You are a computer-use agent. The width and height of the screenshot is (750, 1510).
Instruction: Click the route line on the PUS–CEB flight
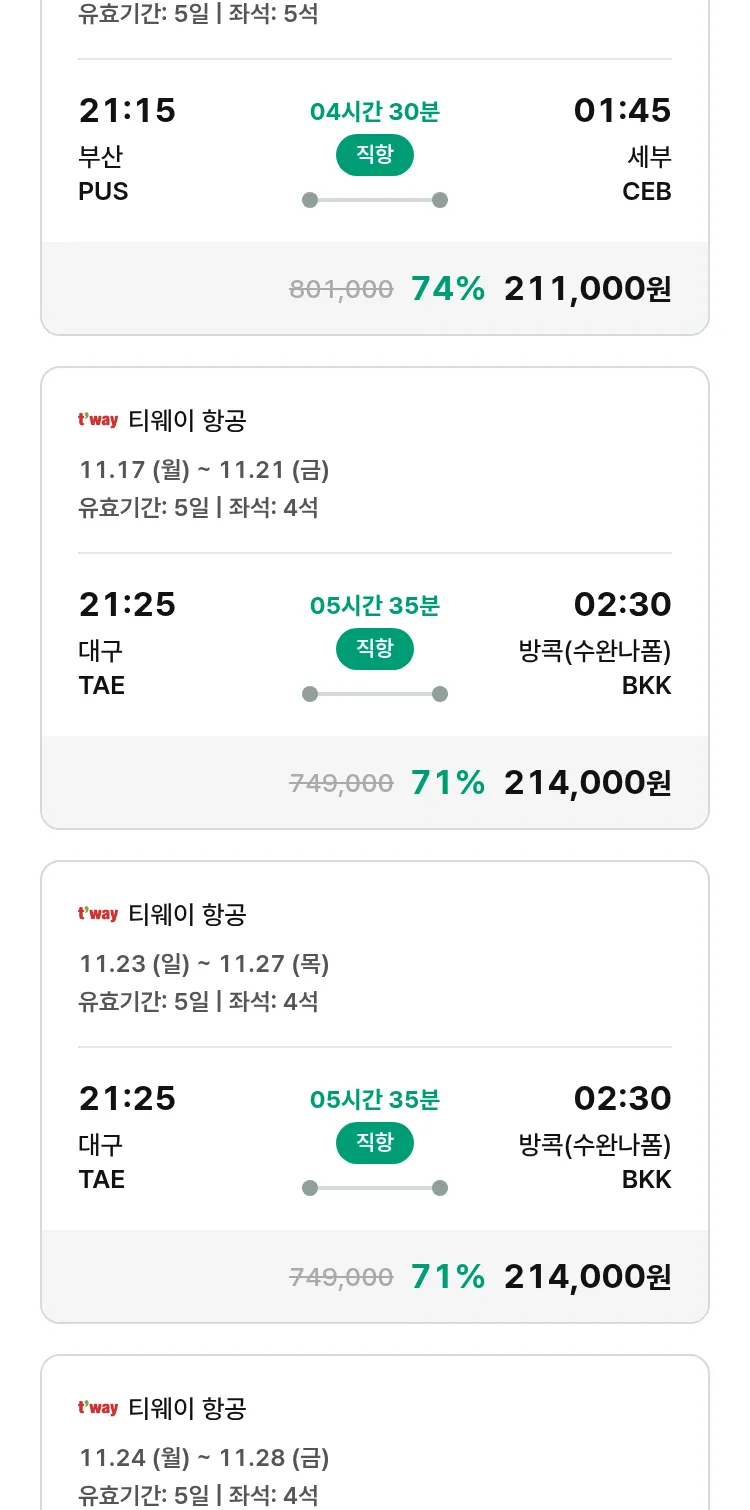(x=374, y=200)
